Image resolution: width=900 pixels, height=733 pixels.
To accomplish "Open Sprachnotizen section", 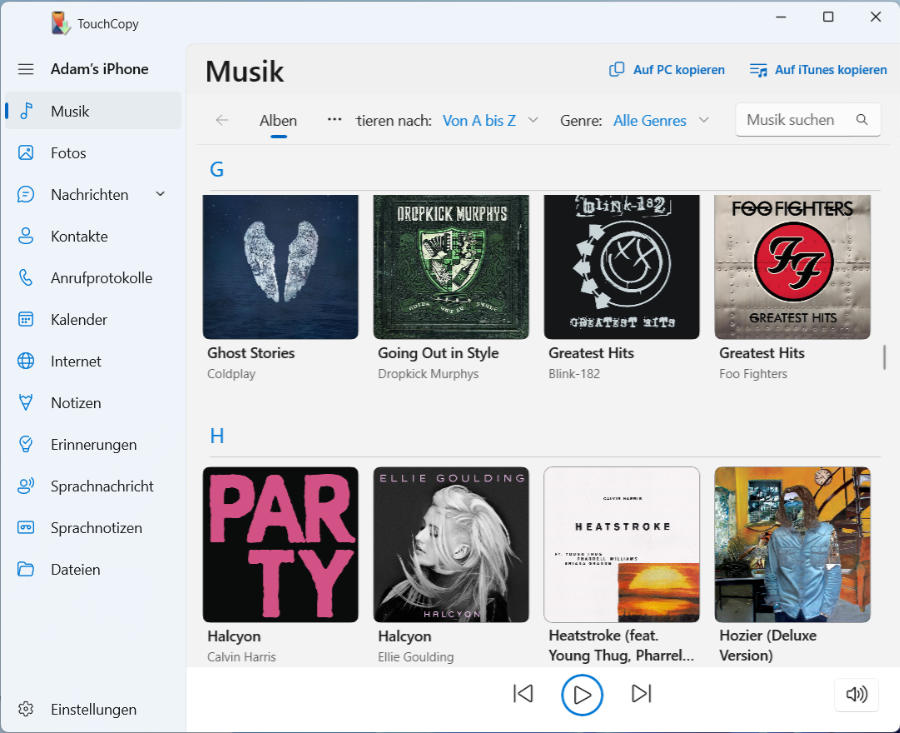I will 93,528.
